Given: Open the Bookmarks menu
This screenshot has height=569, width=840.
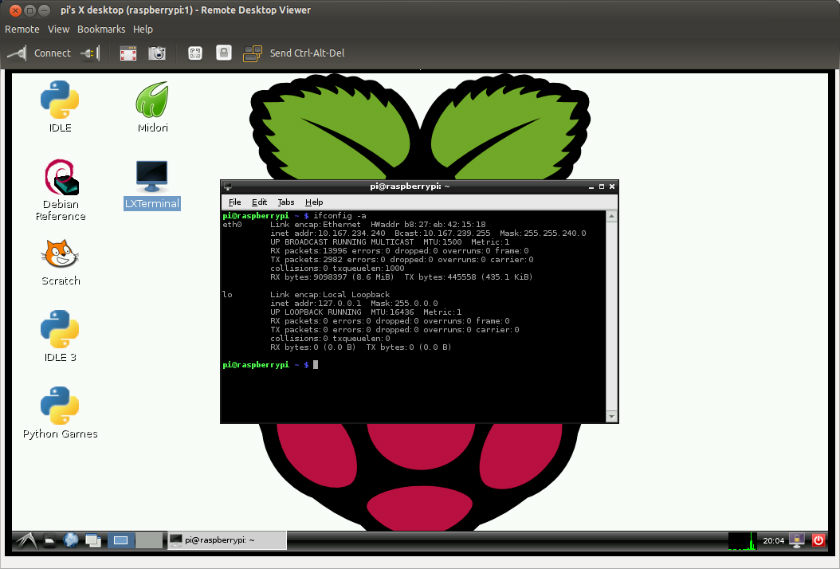Looking at the screenshot, I should click(x=101, y=29).
